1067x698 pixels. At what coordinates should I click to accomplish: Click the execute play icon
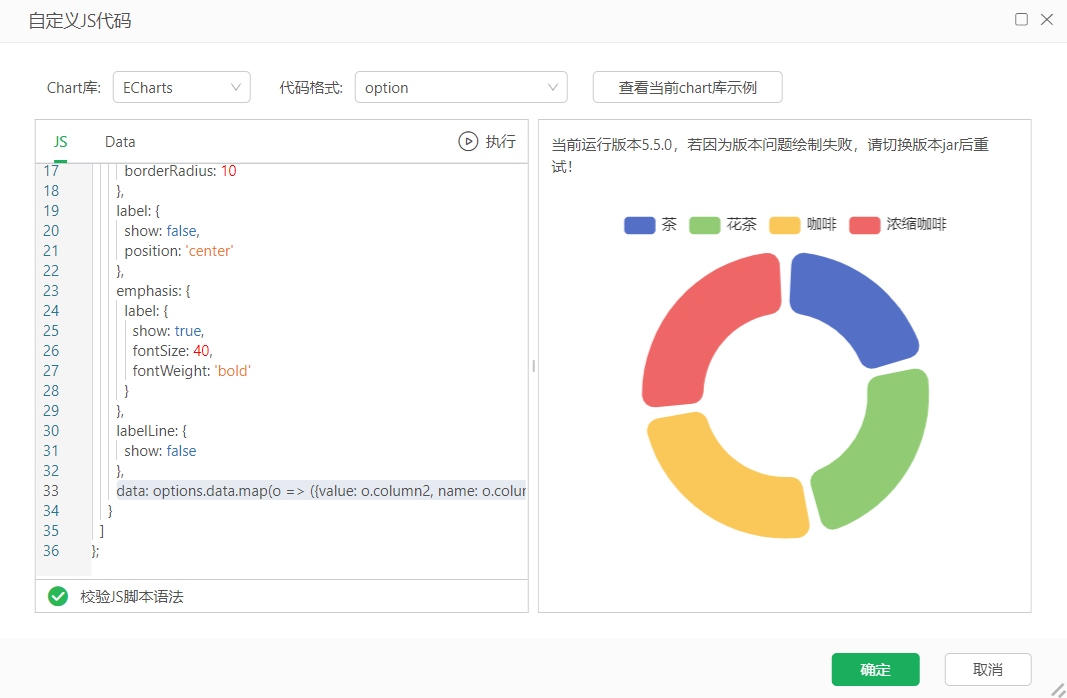(467, 142)
